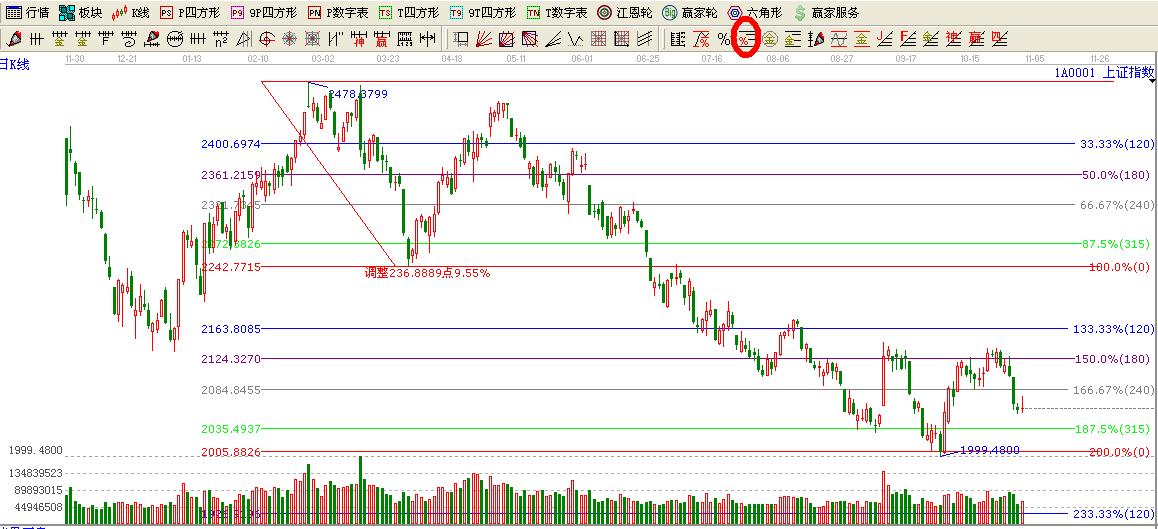Click the red pencil drawing tool
Viewport: 1158px width, 529px height.
click(14, 40)
